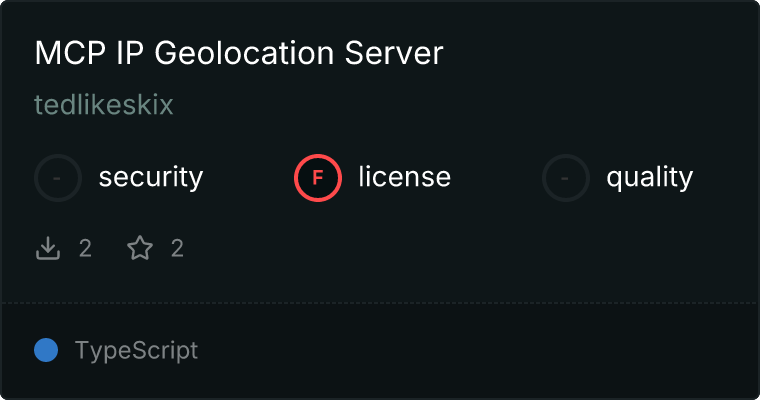Viewport: 760px width, 400px height.
Task: Click empty space right of the quality label
Action: click(x=724, y=178)
